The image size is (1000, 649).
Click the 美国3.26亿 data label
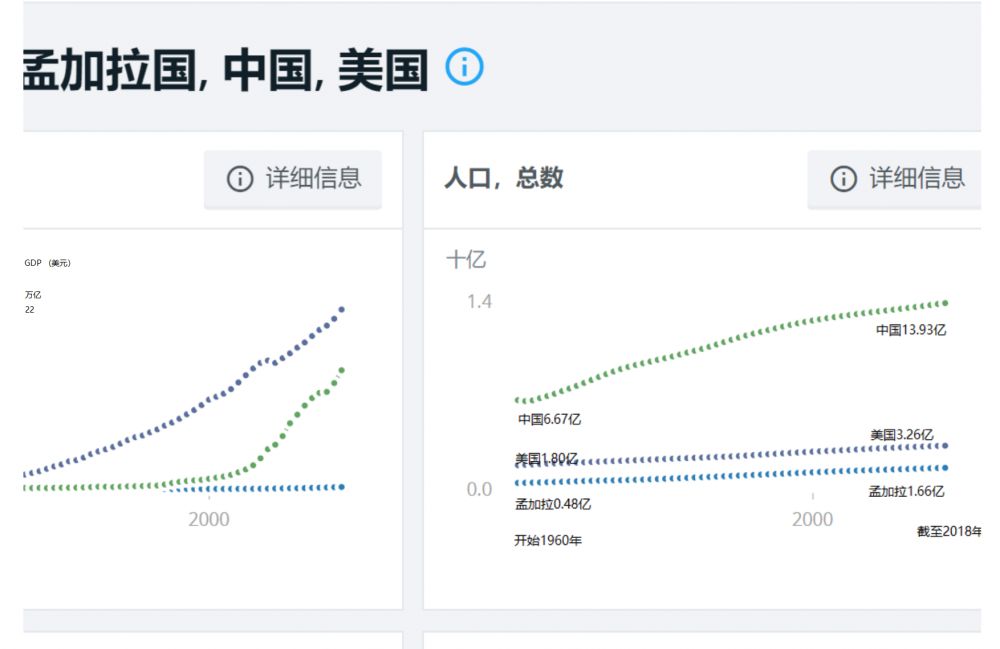(901, 435)
